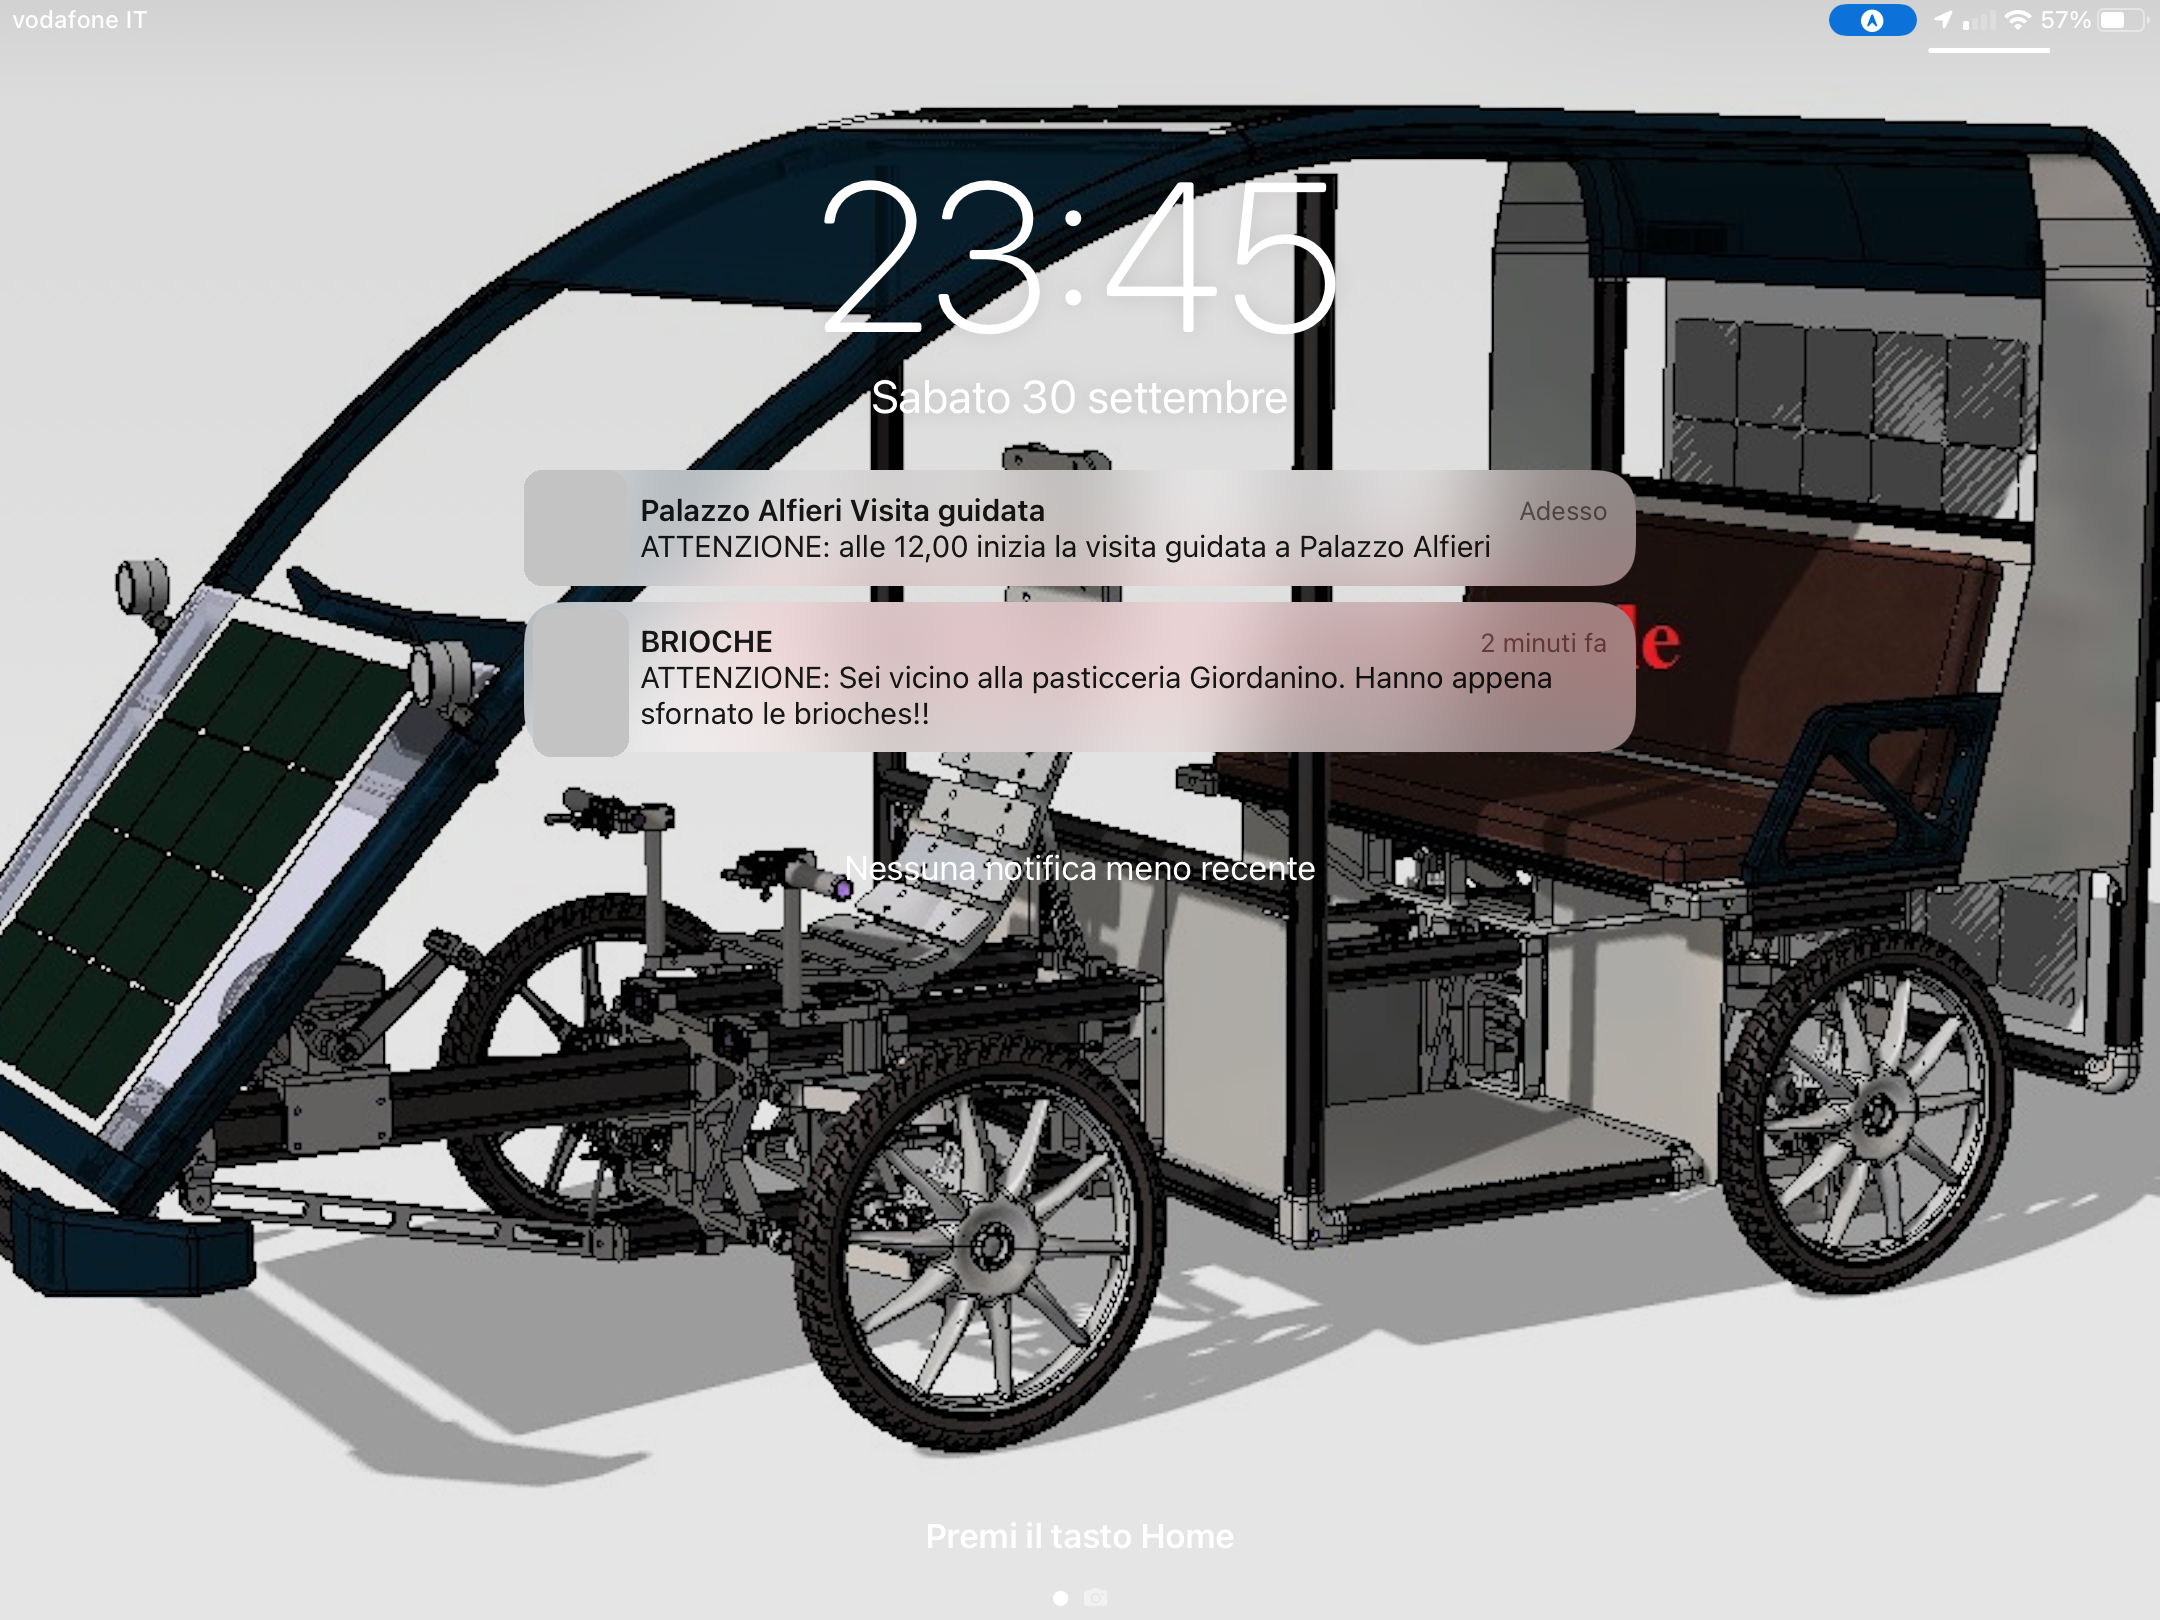Screen dimensions: 2160x1620
Task: Open the BRIOCHE pasticceria Giordanino notification
Action: (1080, 677)
